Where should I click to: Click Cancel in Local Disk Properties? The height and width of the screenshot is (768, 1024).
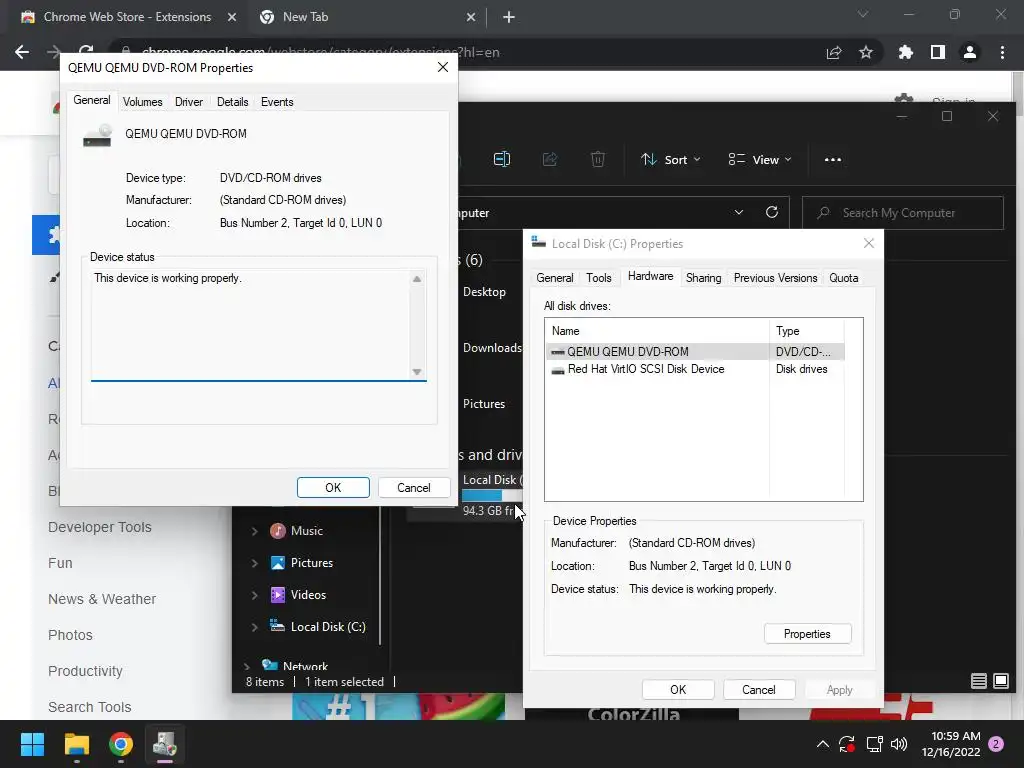(x=758, y=690)
